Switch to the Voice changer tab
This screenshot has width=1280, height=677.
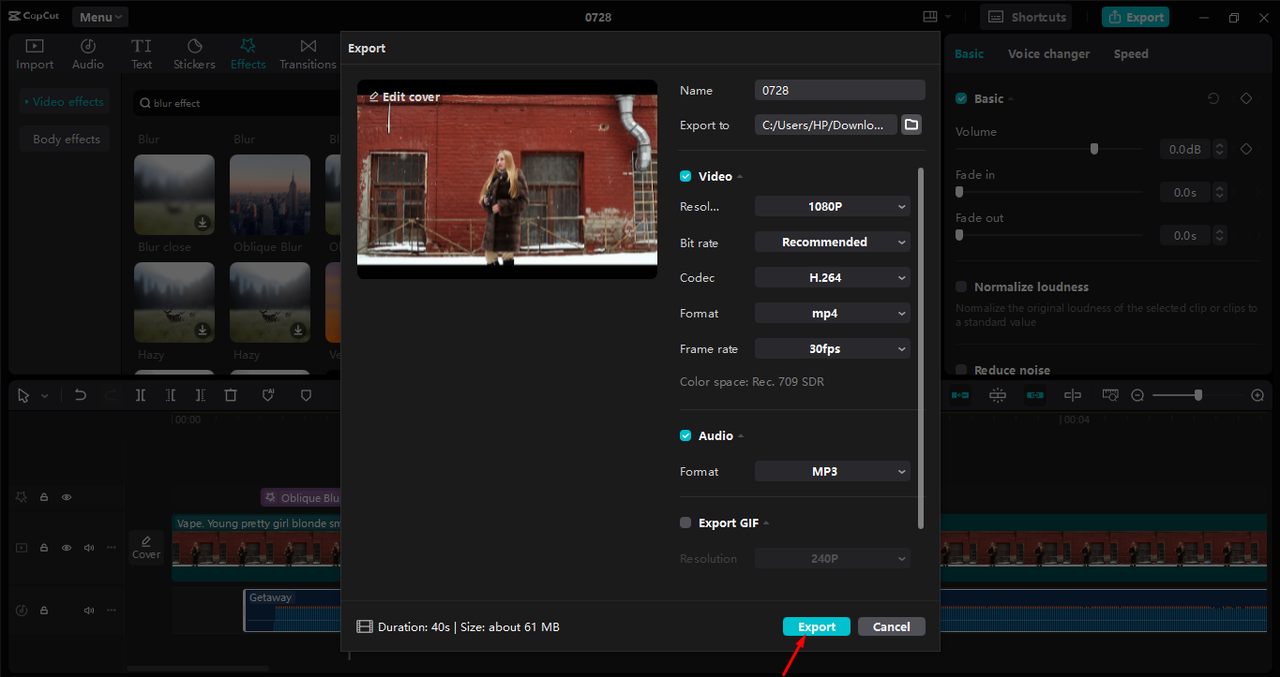(1048, 54)
